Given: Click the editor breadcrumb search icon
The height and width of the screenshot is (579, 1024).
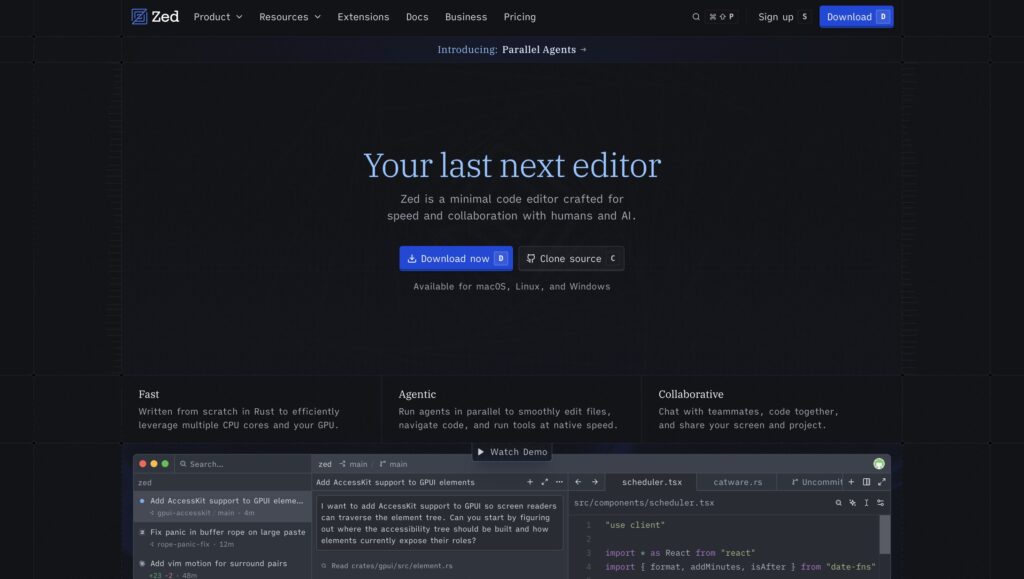Looking at the screenshot, I should (839, 503).
